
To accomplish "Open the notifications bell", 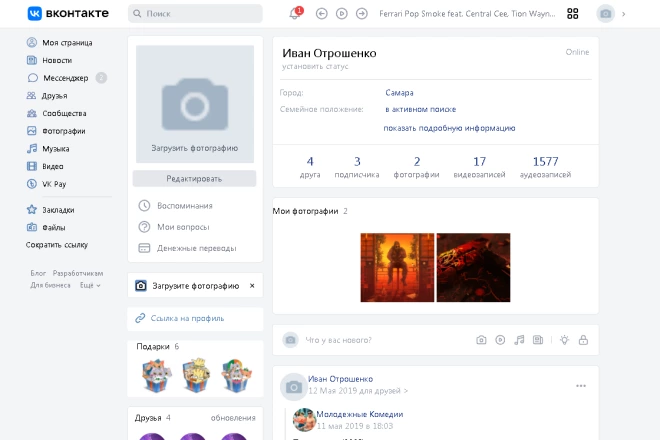I will (x=295, y=13).
